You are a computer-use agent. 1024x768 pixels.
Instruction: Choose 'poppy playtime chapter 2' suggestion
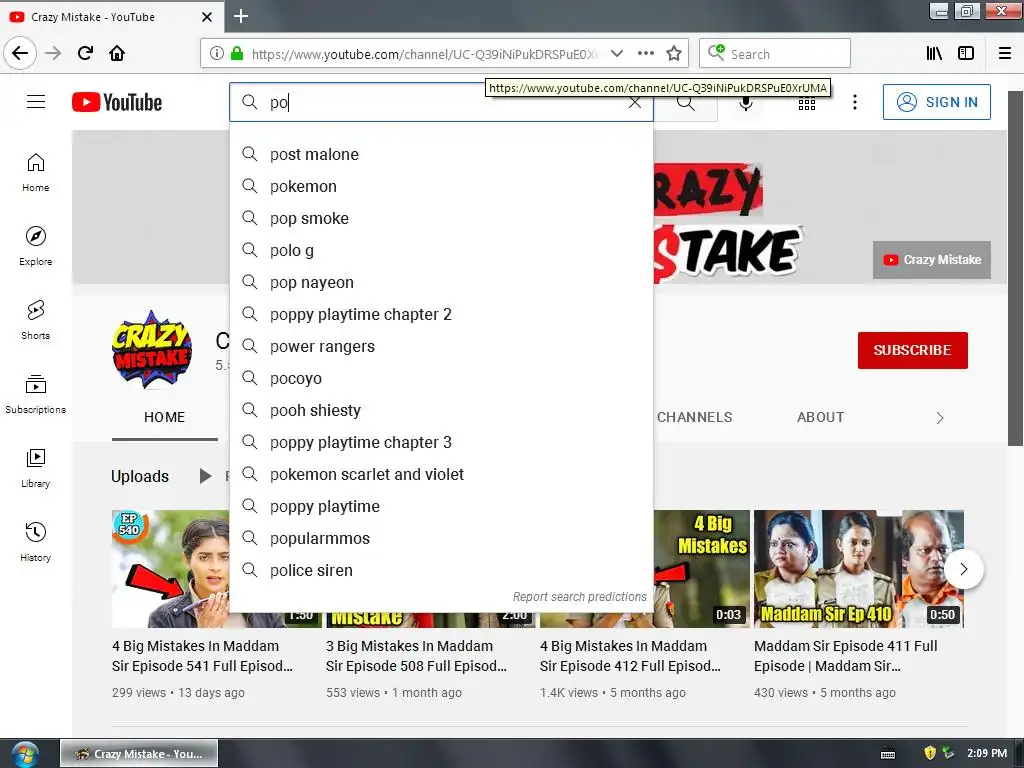(441, 314)
